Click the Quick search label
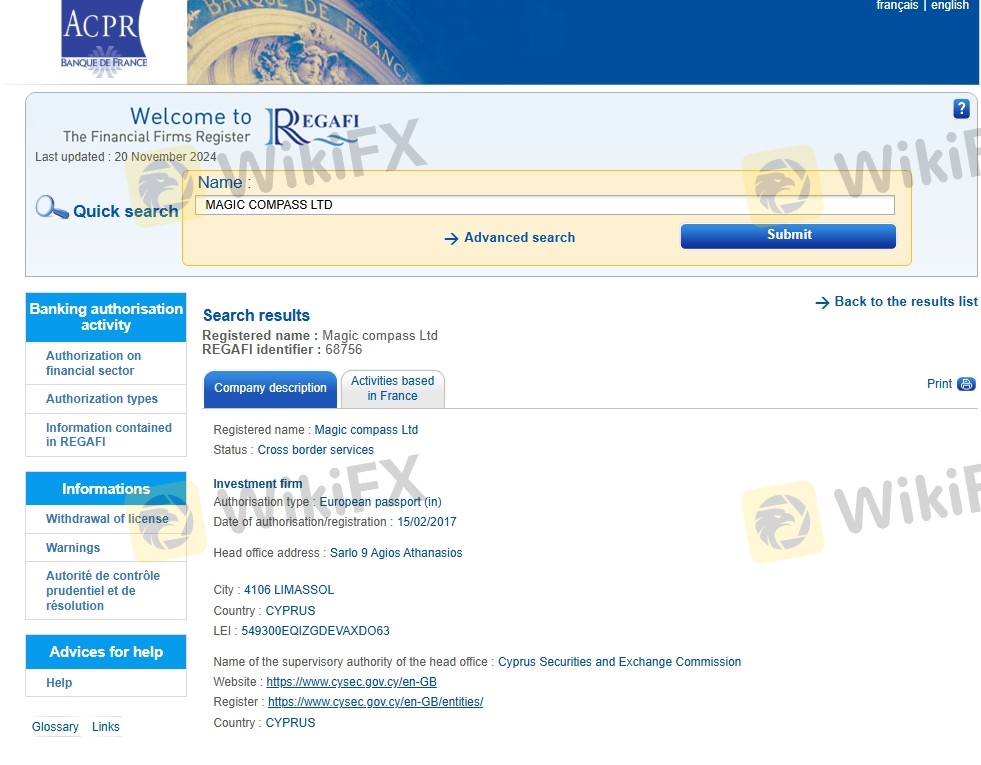The width and height of the screenshot is (981, 765). (x=126, y=211)
